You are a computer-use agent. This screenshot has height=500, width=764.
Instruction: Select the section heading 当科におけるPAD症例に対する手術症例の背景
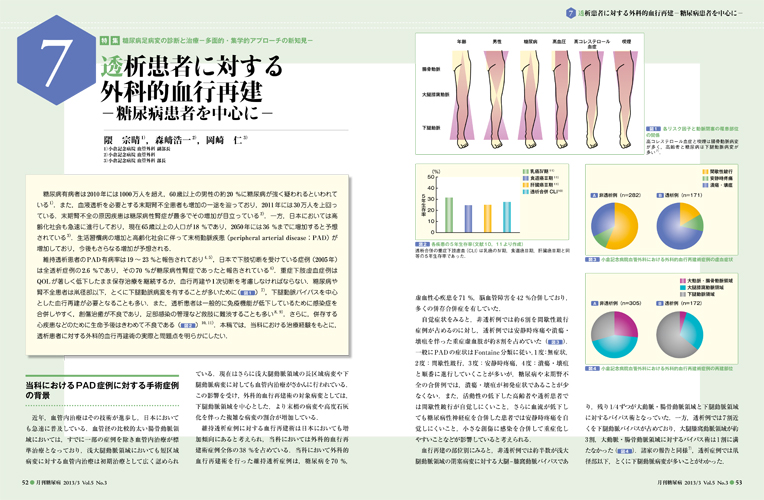pyautogui.click(x=102, y=390)
